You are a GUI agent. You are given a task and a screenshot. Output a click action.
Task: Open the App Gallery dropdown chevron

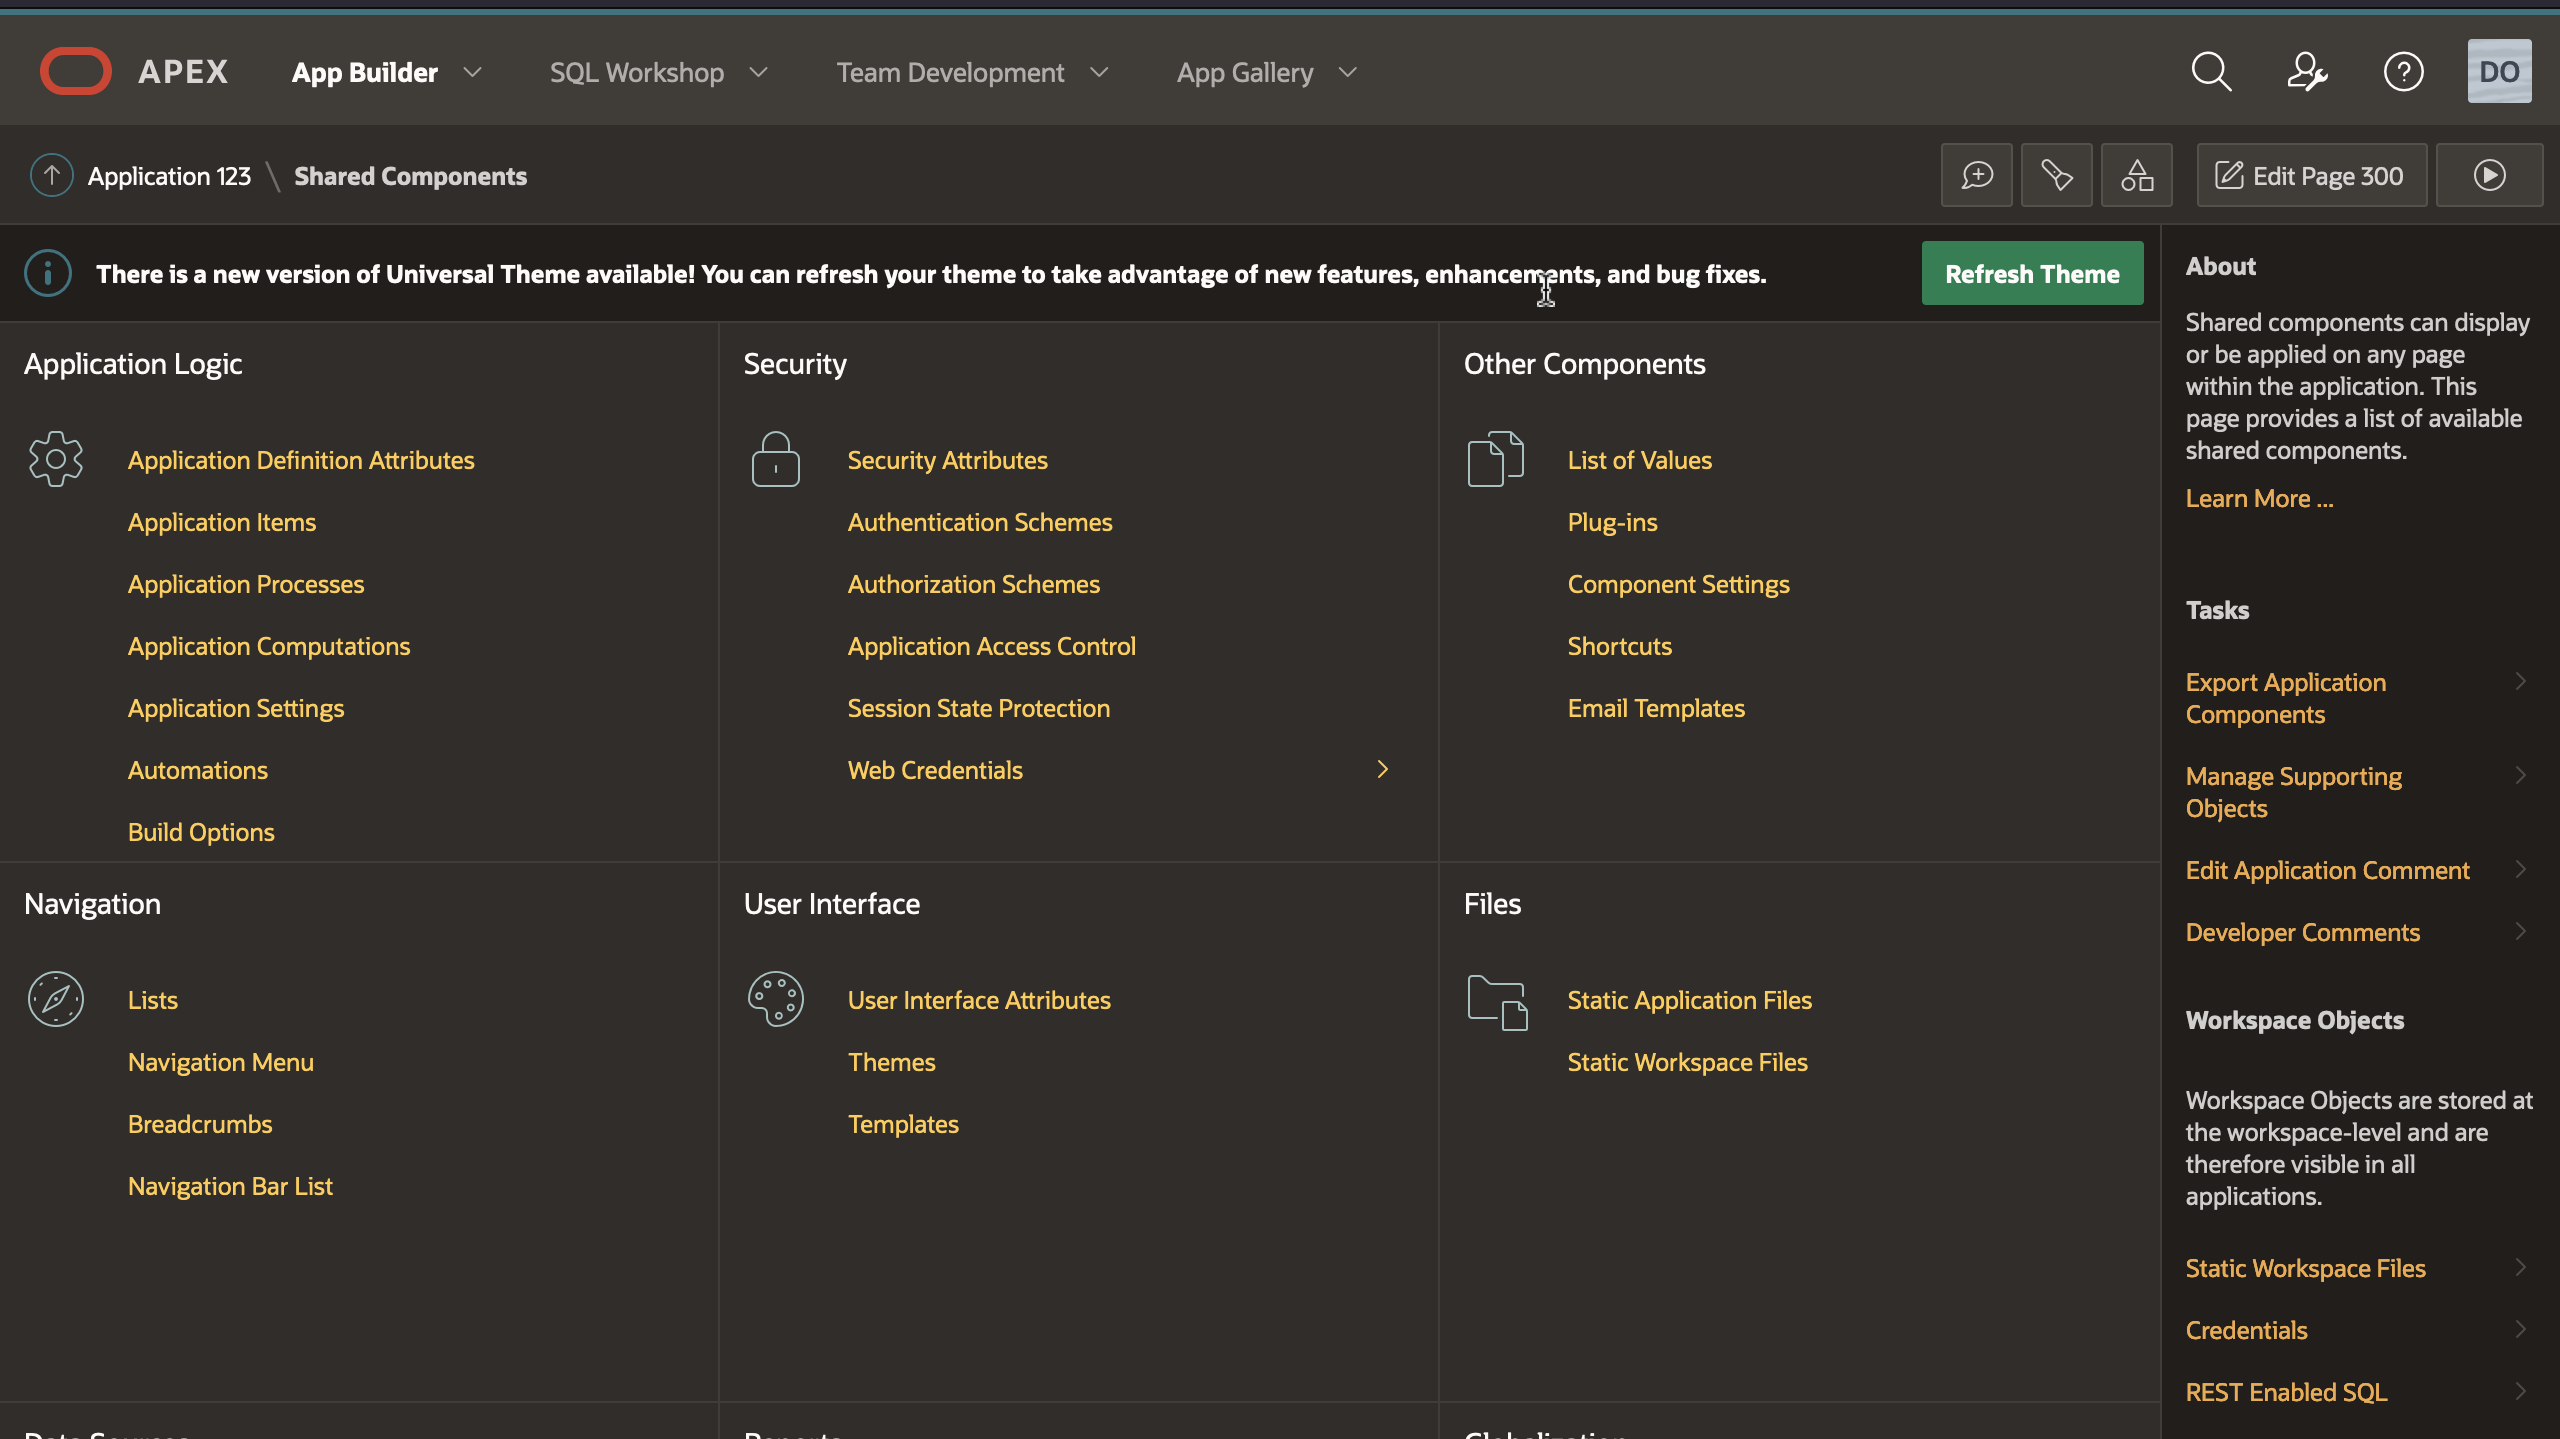click(1348, 72)
